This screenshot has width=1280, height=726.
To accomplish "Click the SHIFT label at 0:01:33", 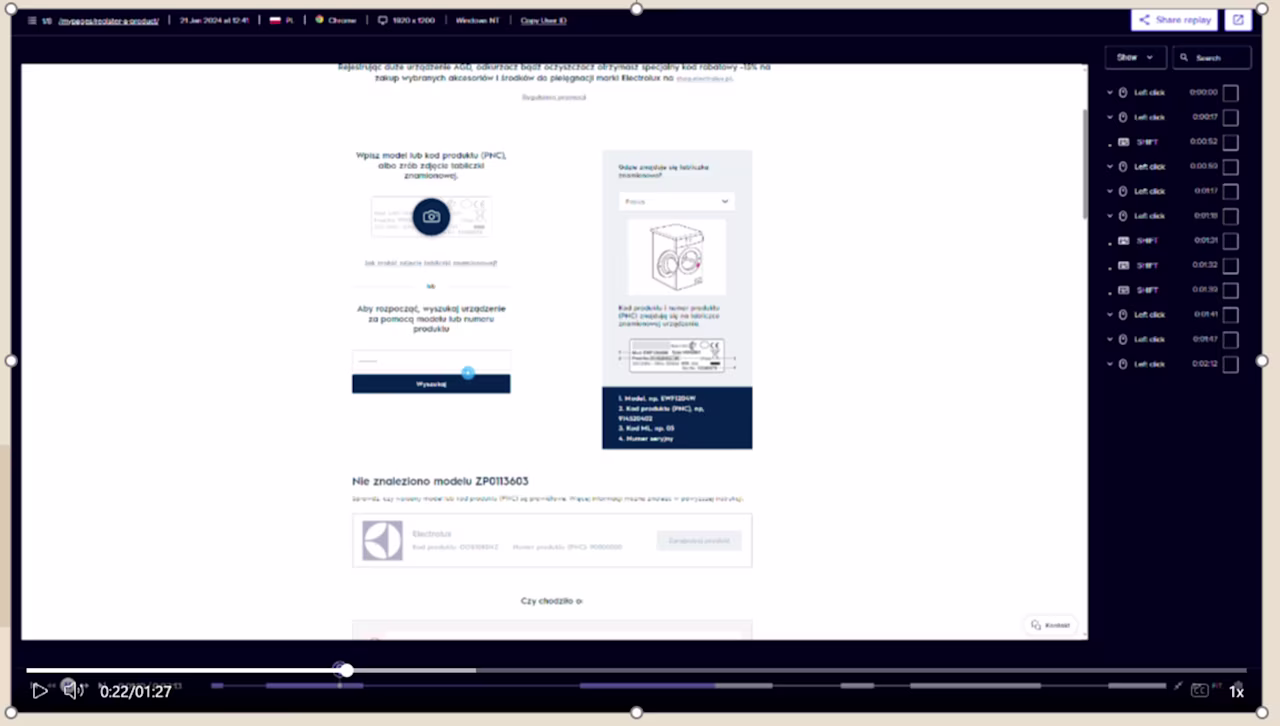I will coord(1147,290).
